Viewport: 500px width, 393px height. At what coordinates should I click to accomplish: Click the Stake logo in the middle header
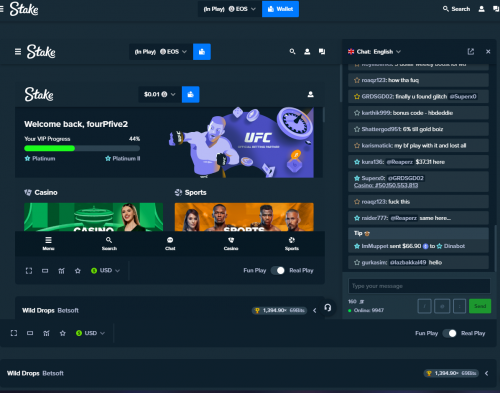(41, 52)
